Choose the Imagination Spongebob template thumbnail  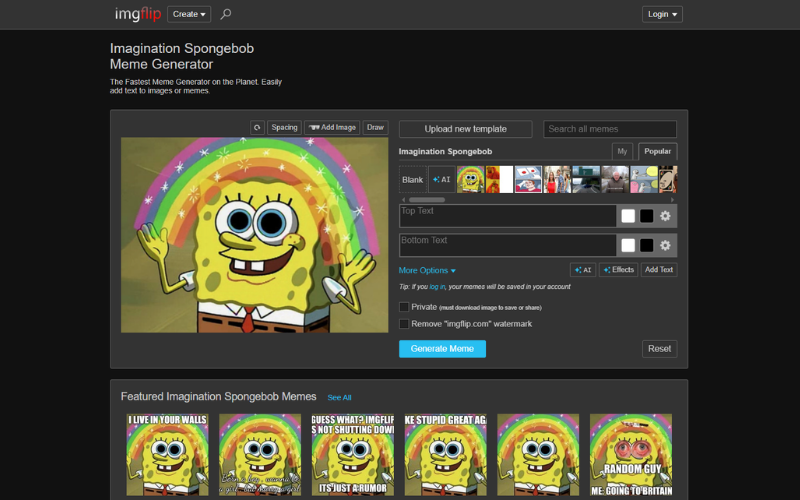click(470, 180)
